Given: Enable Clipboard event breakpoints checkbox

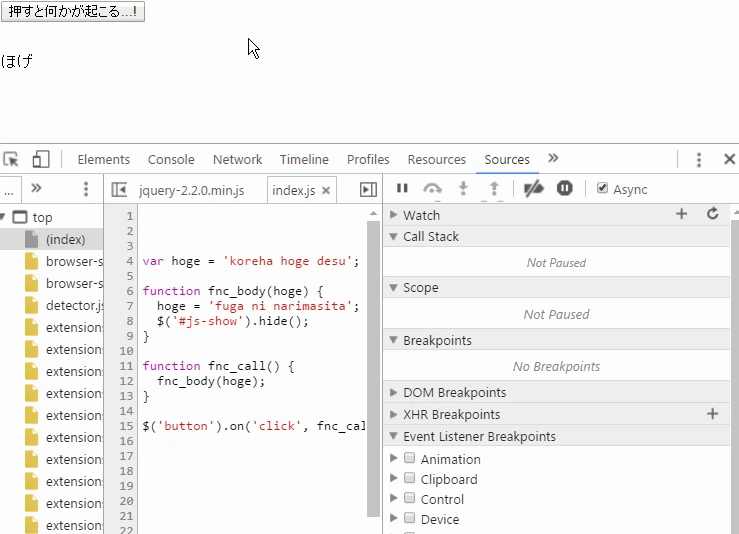Looking at the screenshot, I should [410, 478].
